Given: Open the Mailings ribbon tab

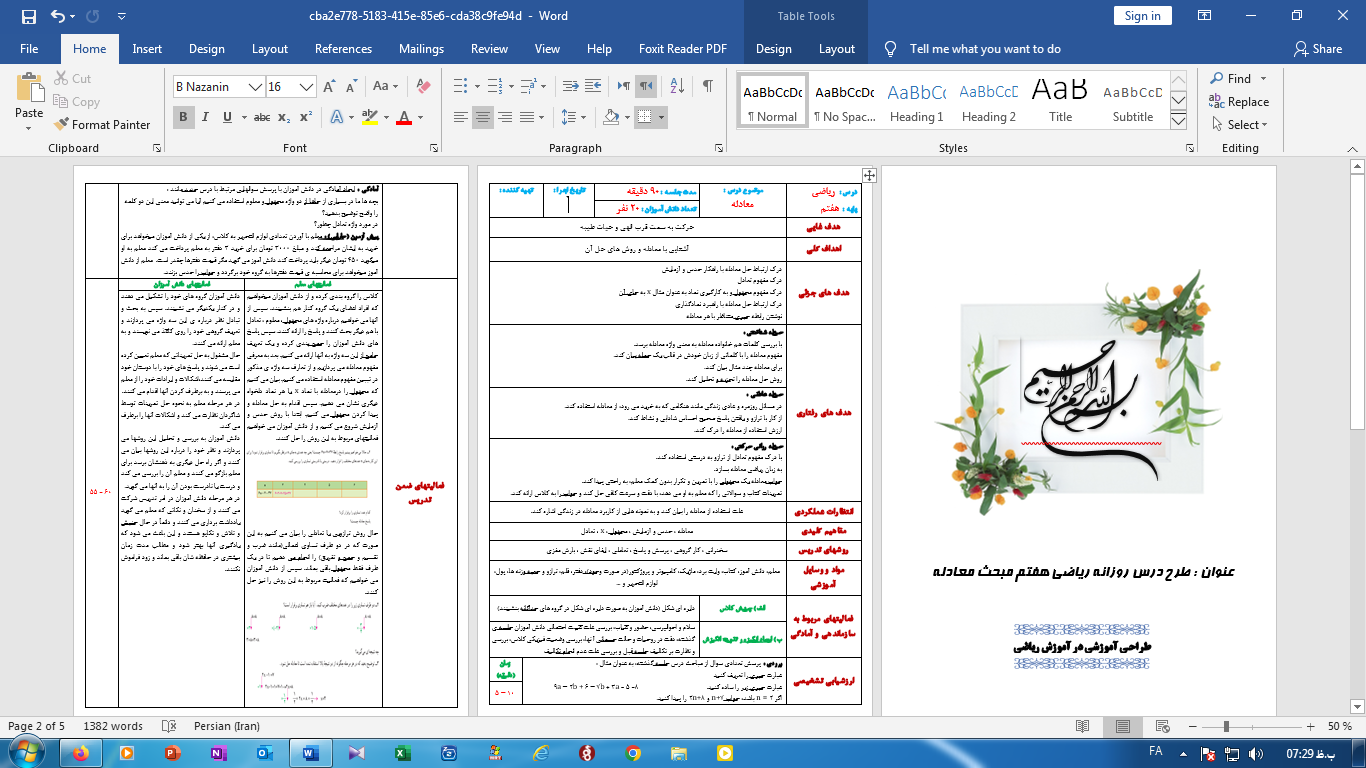Looking at the screenshot, I should 421,49.
